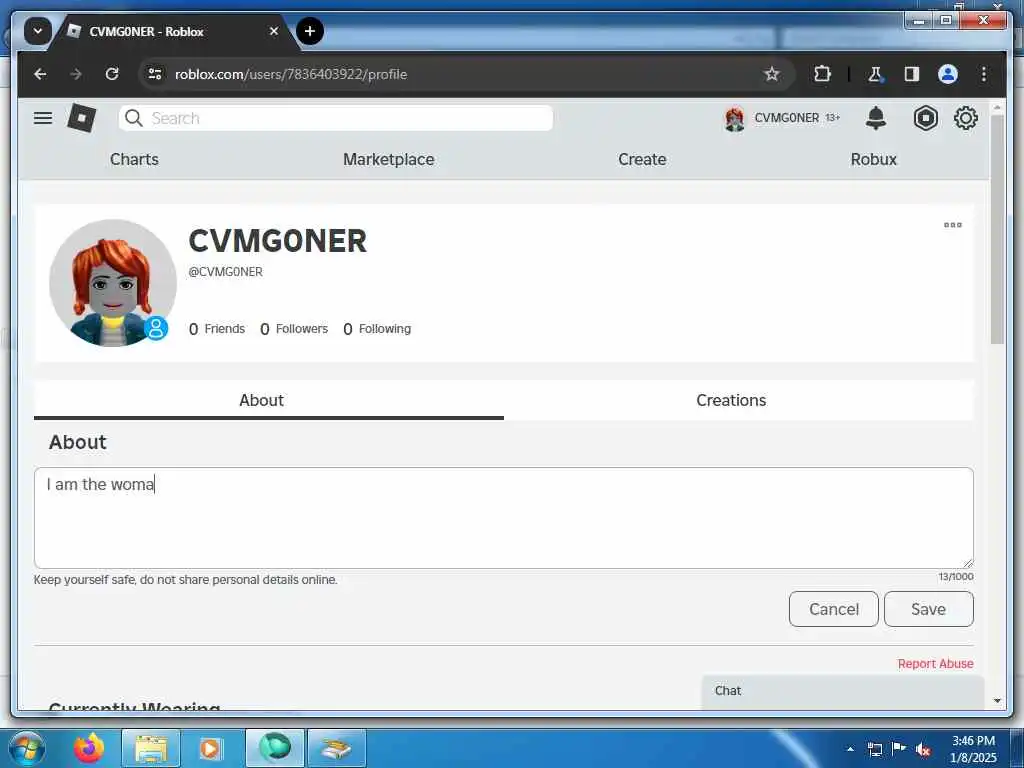Open the Create page
The image size is (1024, 768).
pyautogui.click(x=642, y=159)
